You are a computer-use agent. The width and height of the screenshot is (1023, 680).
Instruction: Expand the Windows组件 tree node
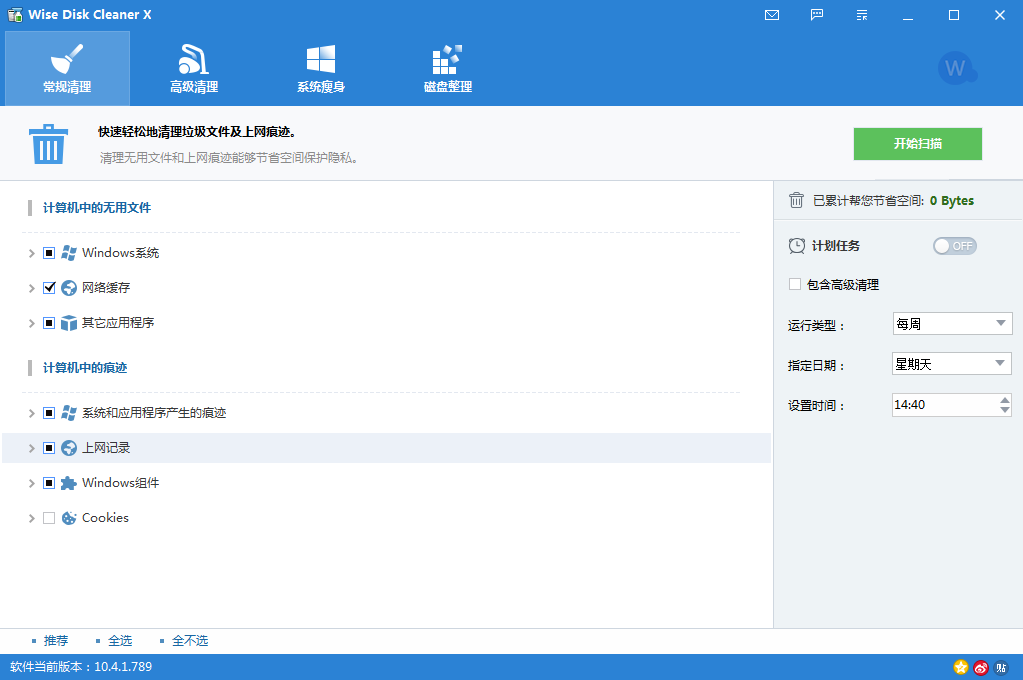point(31,483)
